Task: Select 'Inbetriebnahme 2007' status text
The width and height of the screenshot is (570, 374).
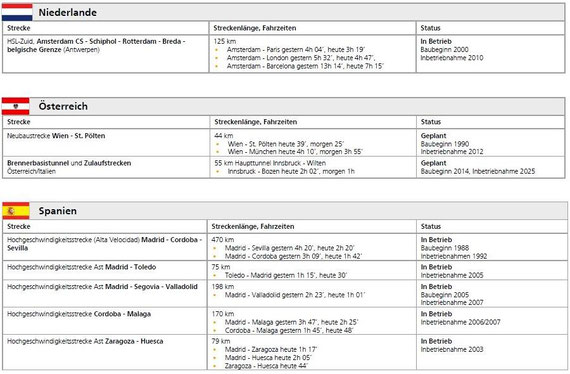Action: click(x=452, y=303)
